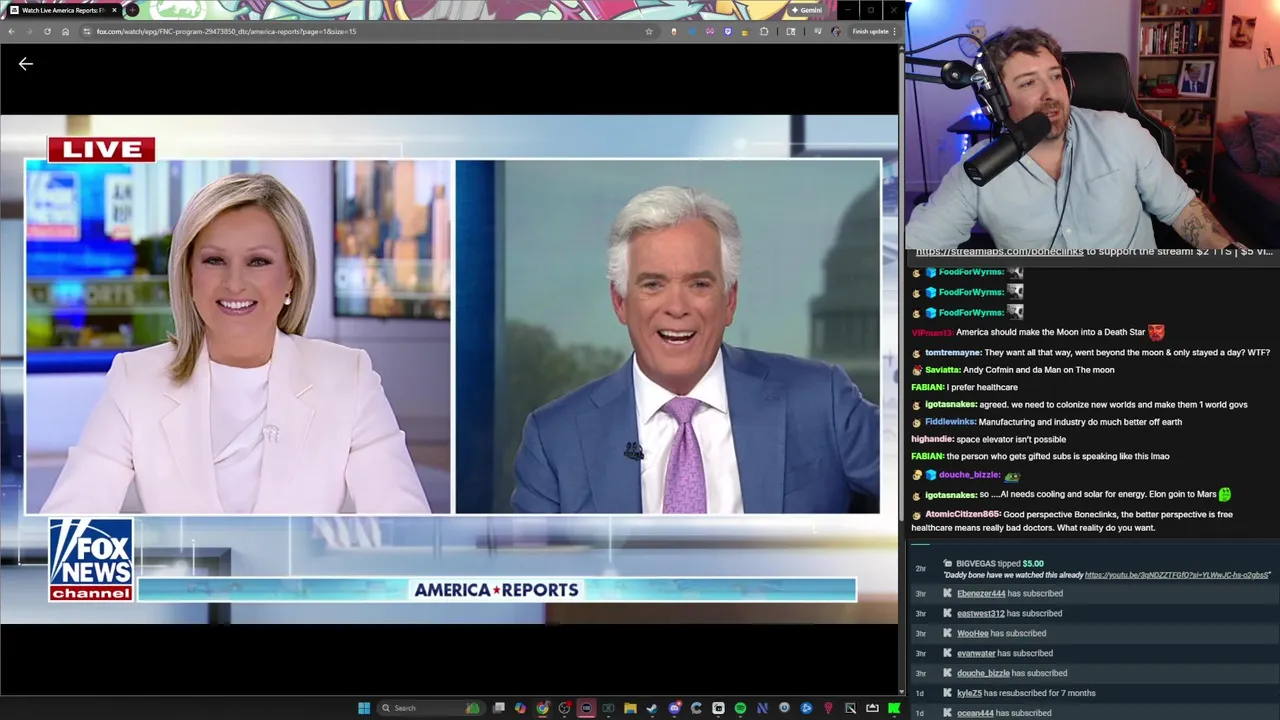Open the streamlabs.com/boneclinks link
Image resolution: width=1280 pixels, height=720 pixels.
point(999,251)
